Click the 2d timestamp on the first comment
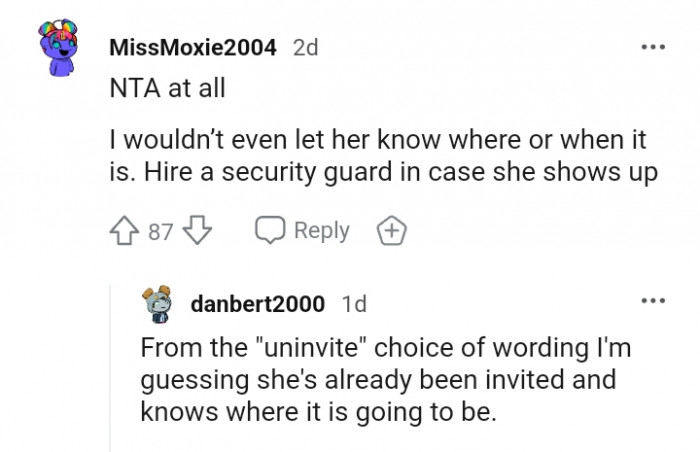Image resolution: width=700 pixels, height=452 pixels. [305, 48]
